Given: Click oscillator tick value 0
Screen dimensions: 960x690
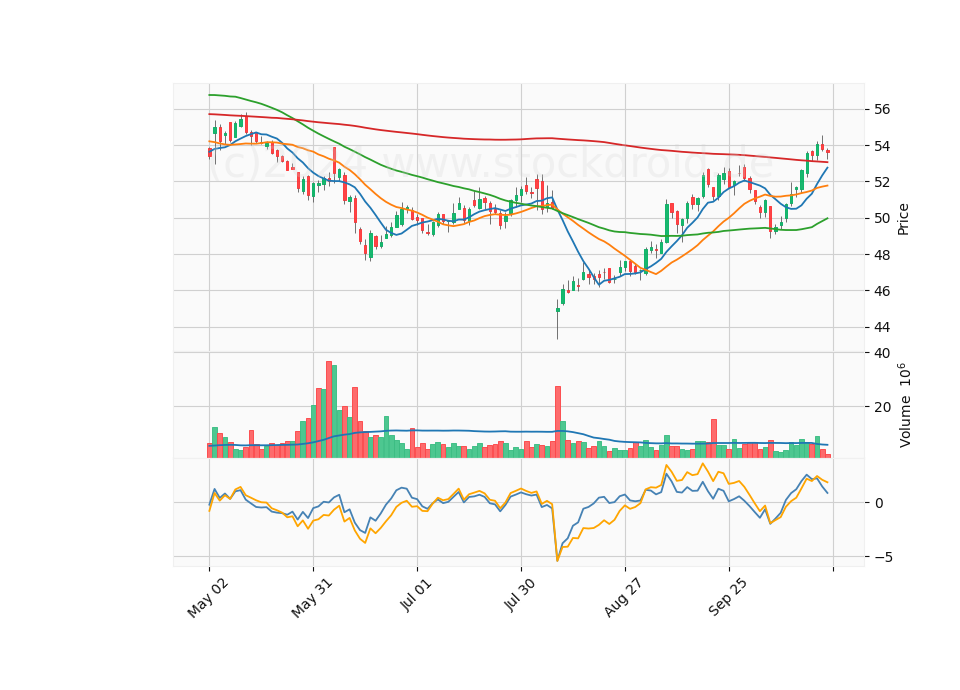Looking at the screenshot, I should tap(879, 503).
